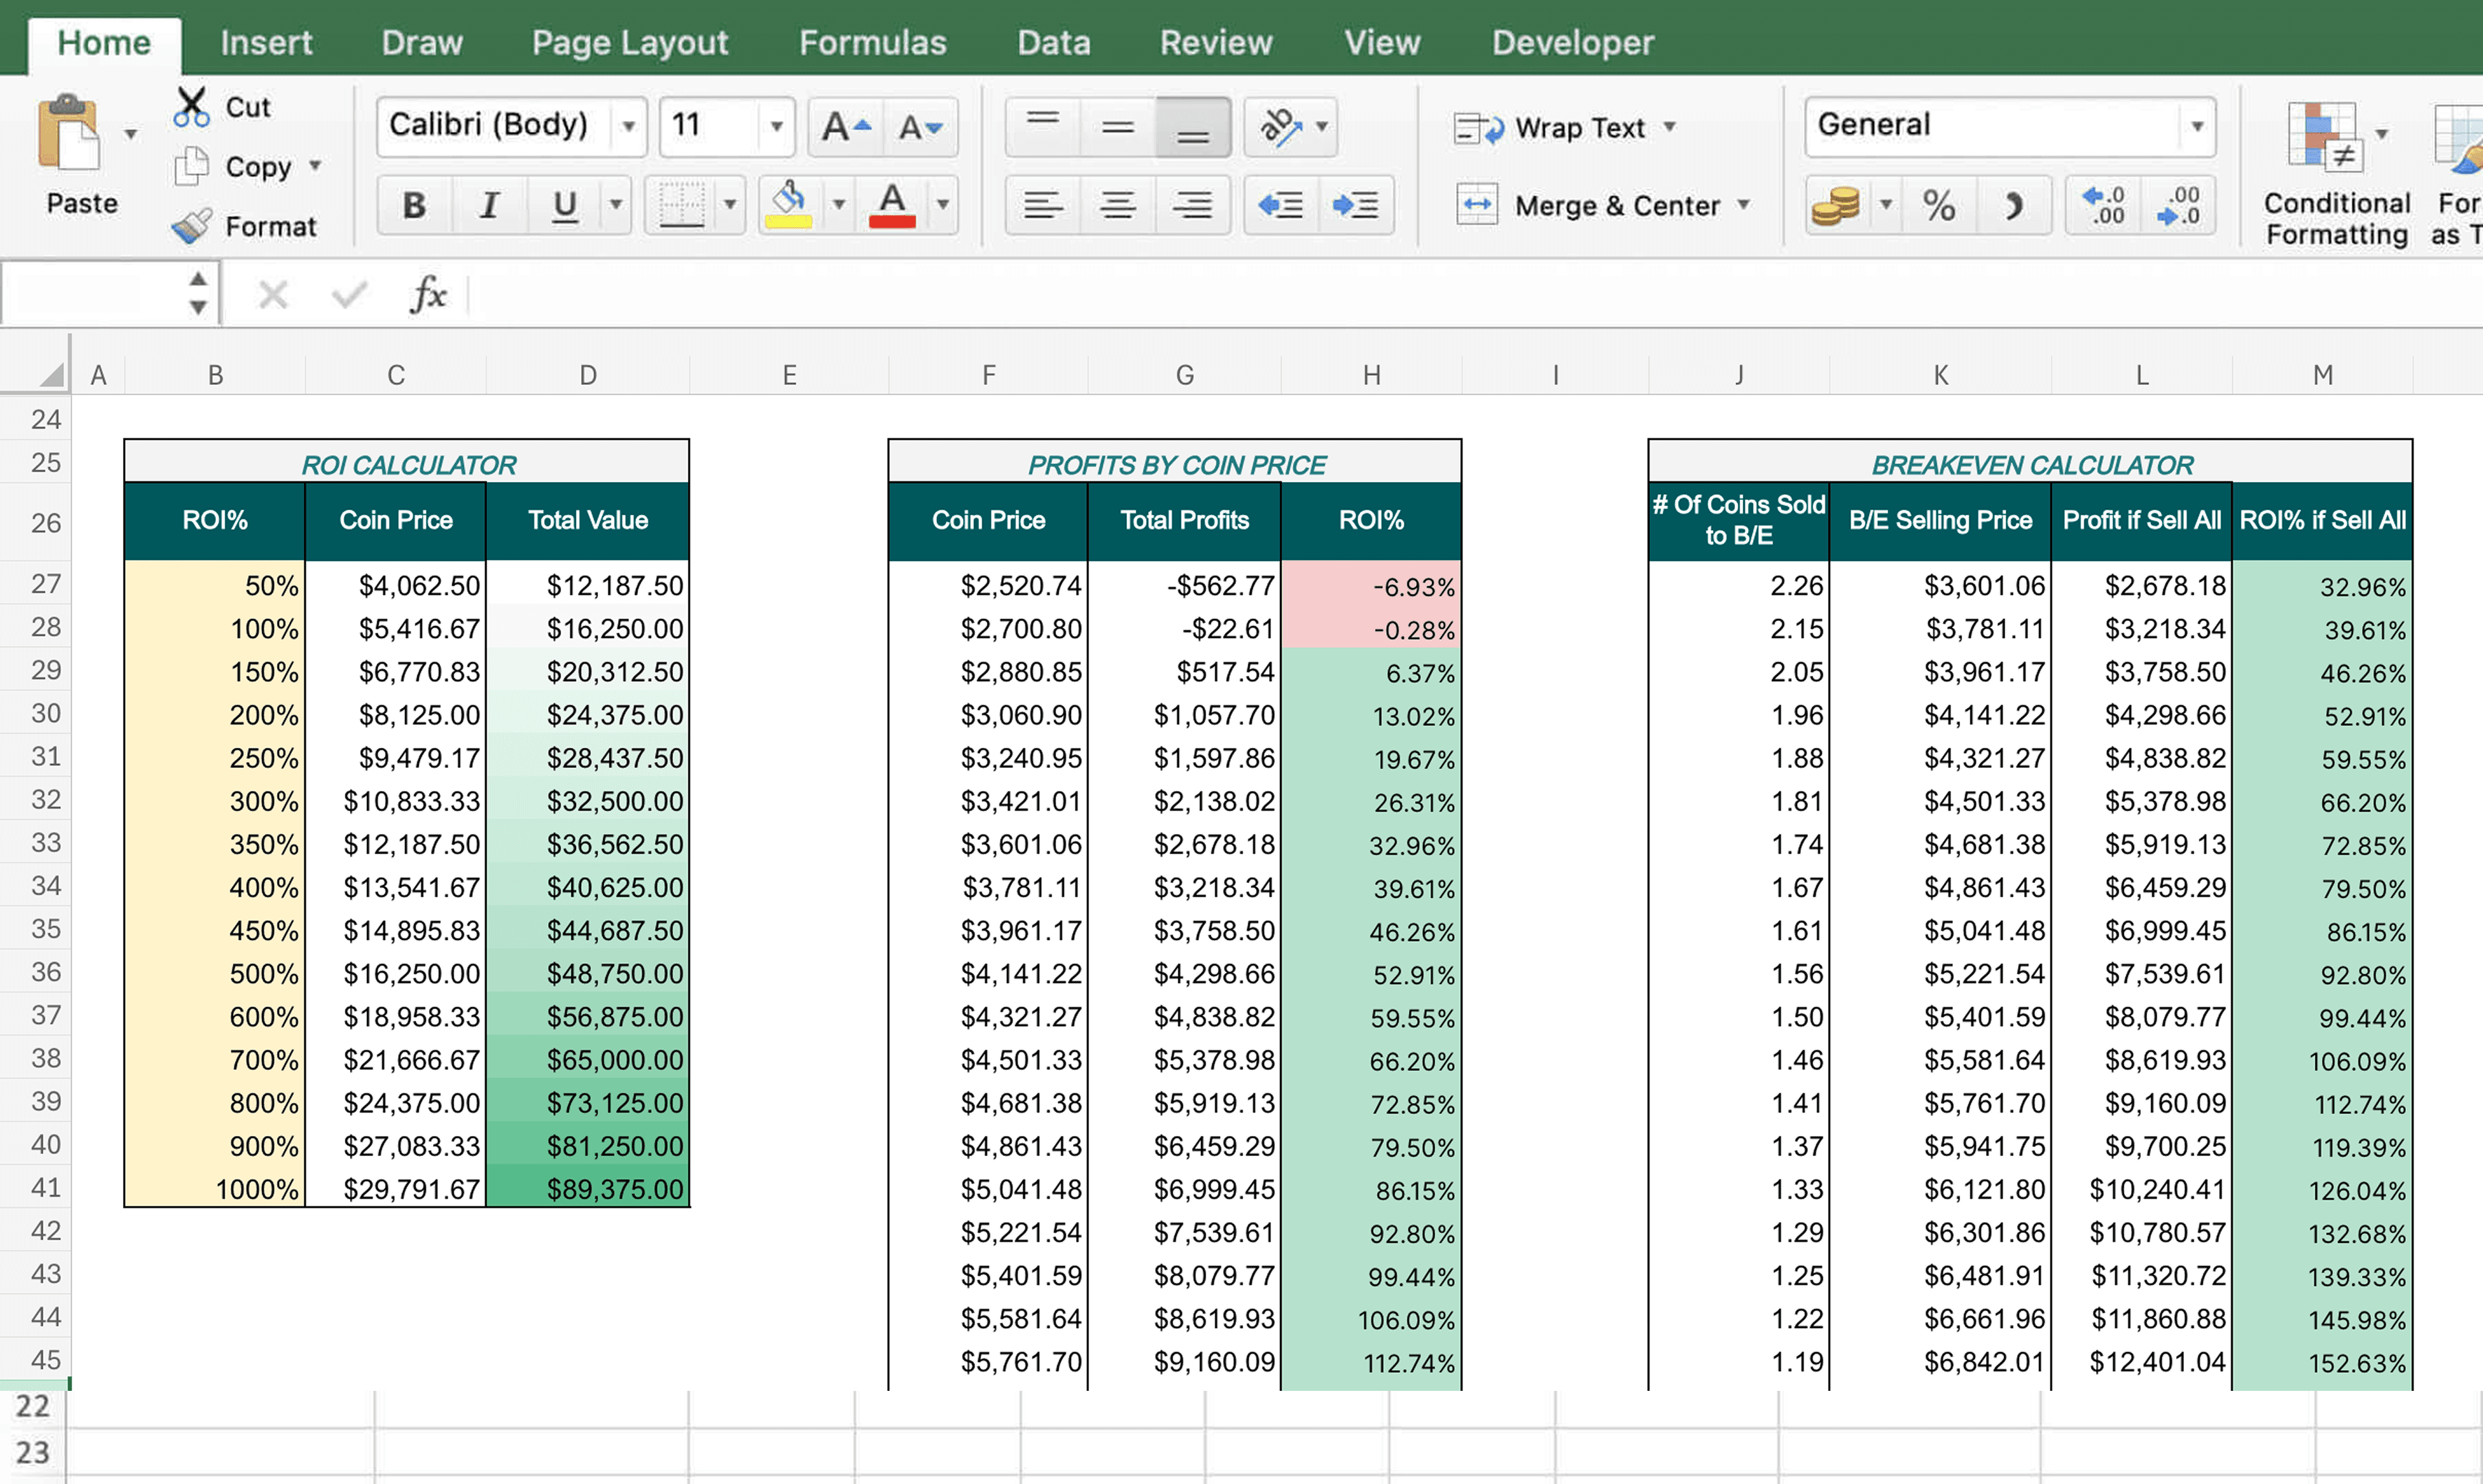Screen dimensions: 2483x1484
Task: Switch to the Formulas ribbon tab
Action: tap(872, 42)
